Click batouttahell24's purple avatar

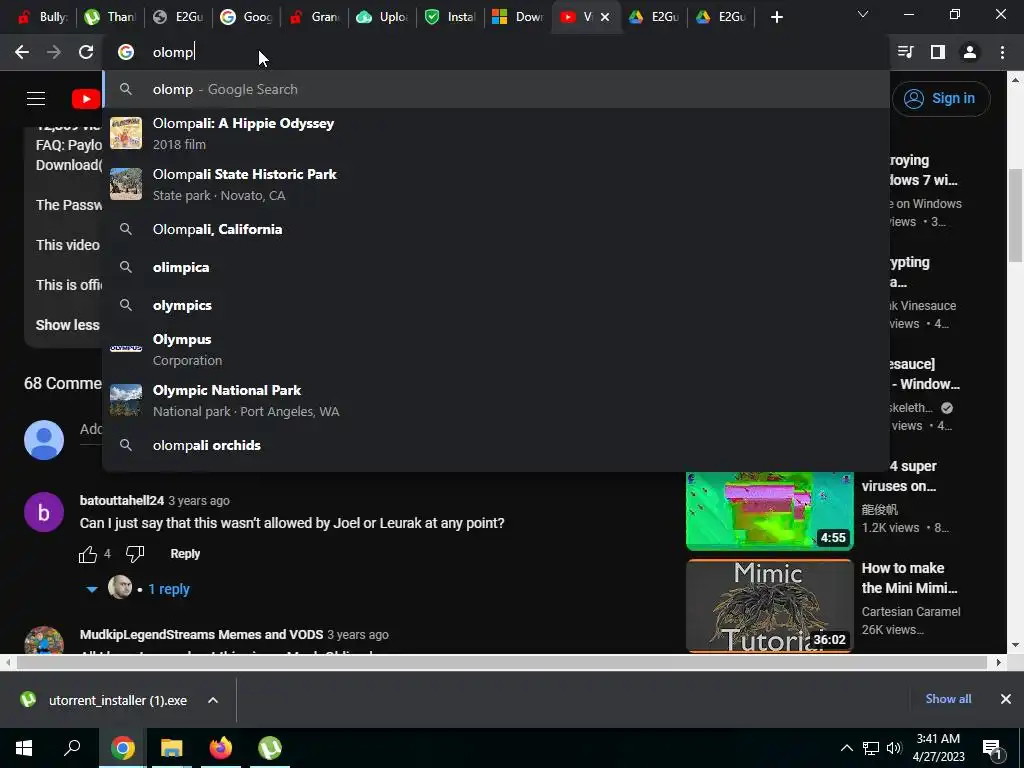[44, 512]
